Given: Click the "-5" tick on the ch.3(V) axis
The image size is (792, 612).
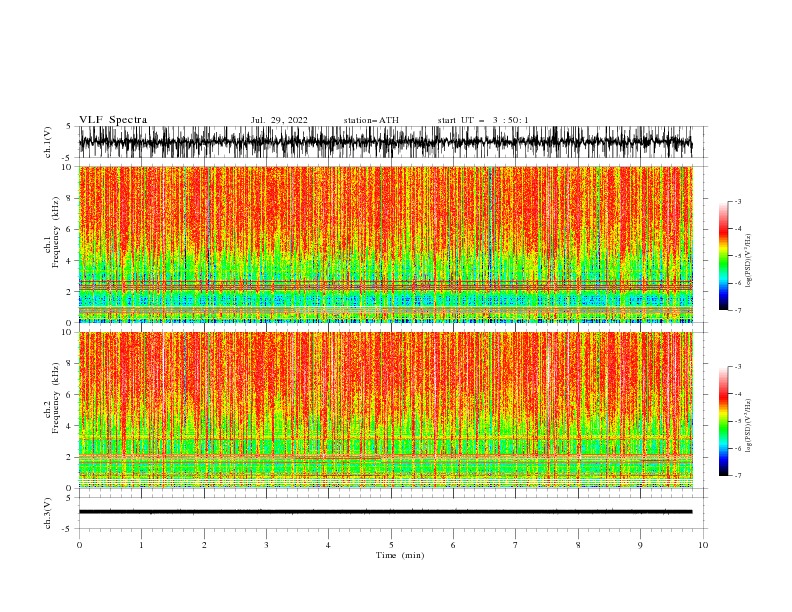Looking at the screenshot, I should (68, 529).
